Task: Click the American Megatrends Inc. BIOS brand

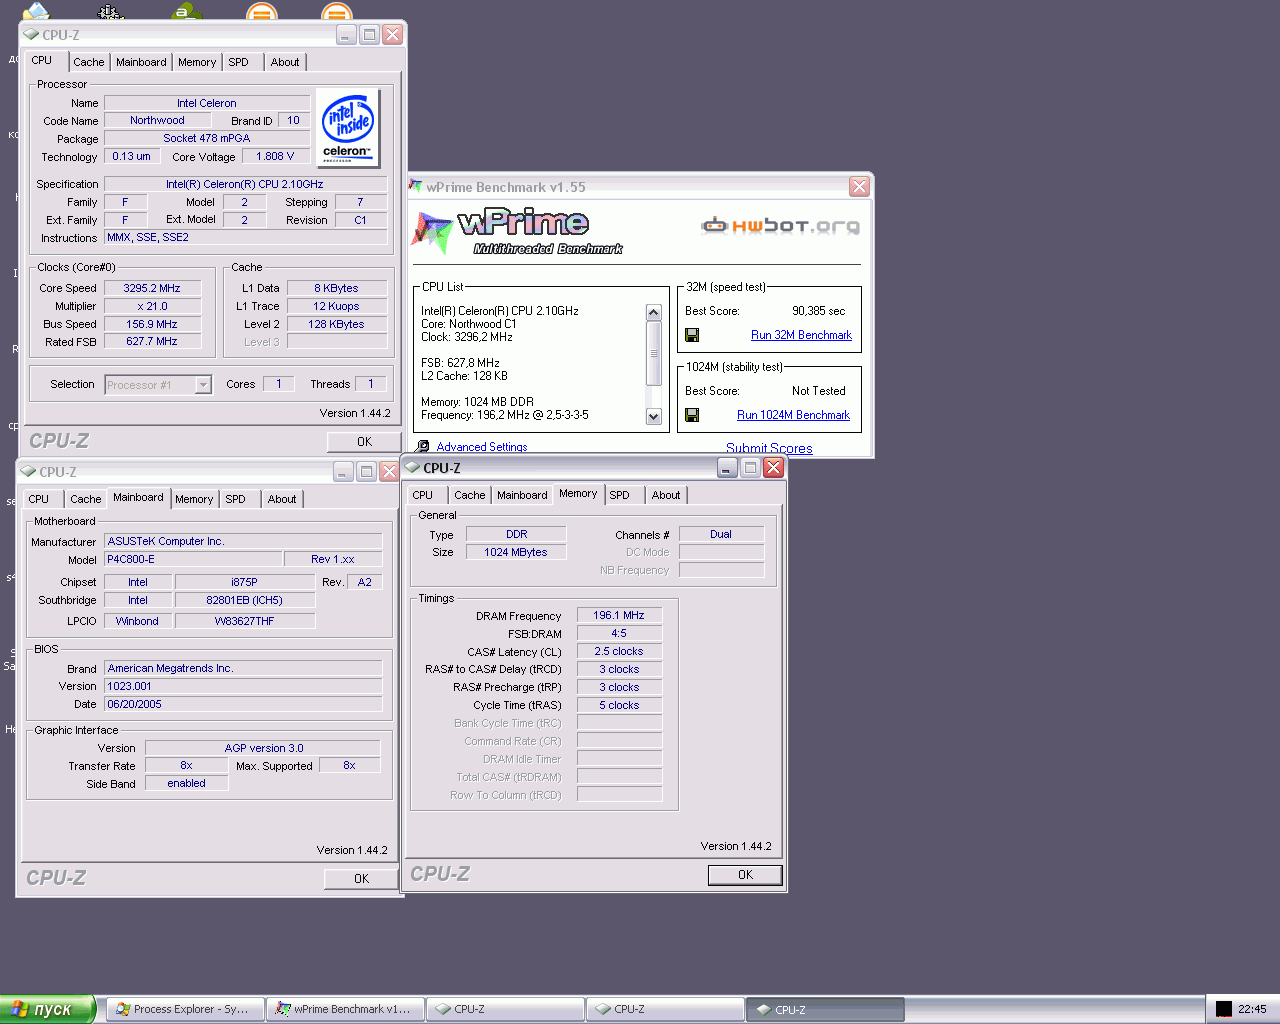Action: [x=243, y=668]
